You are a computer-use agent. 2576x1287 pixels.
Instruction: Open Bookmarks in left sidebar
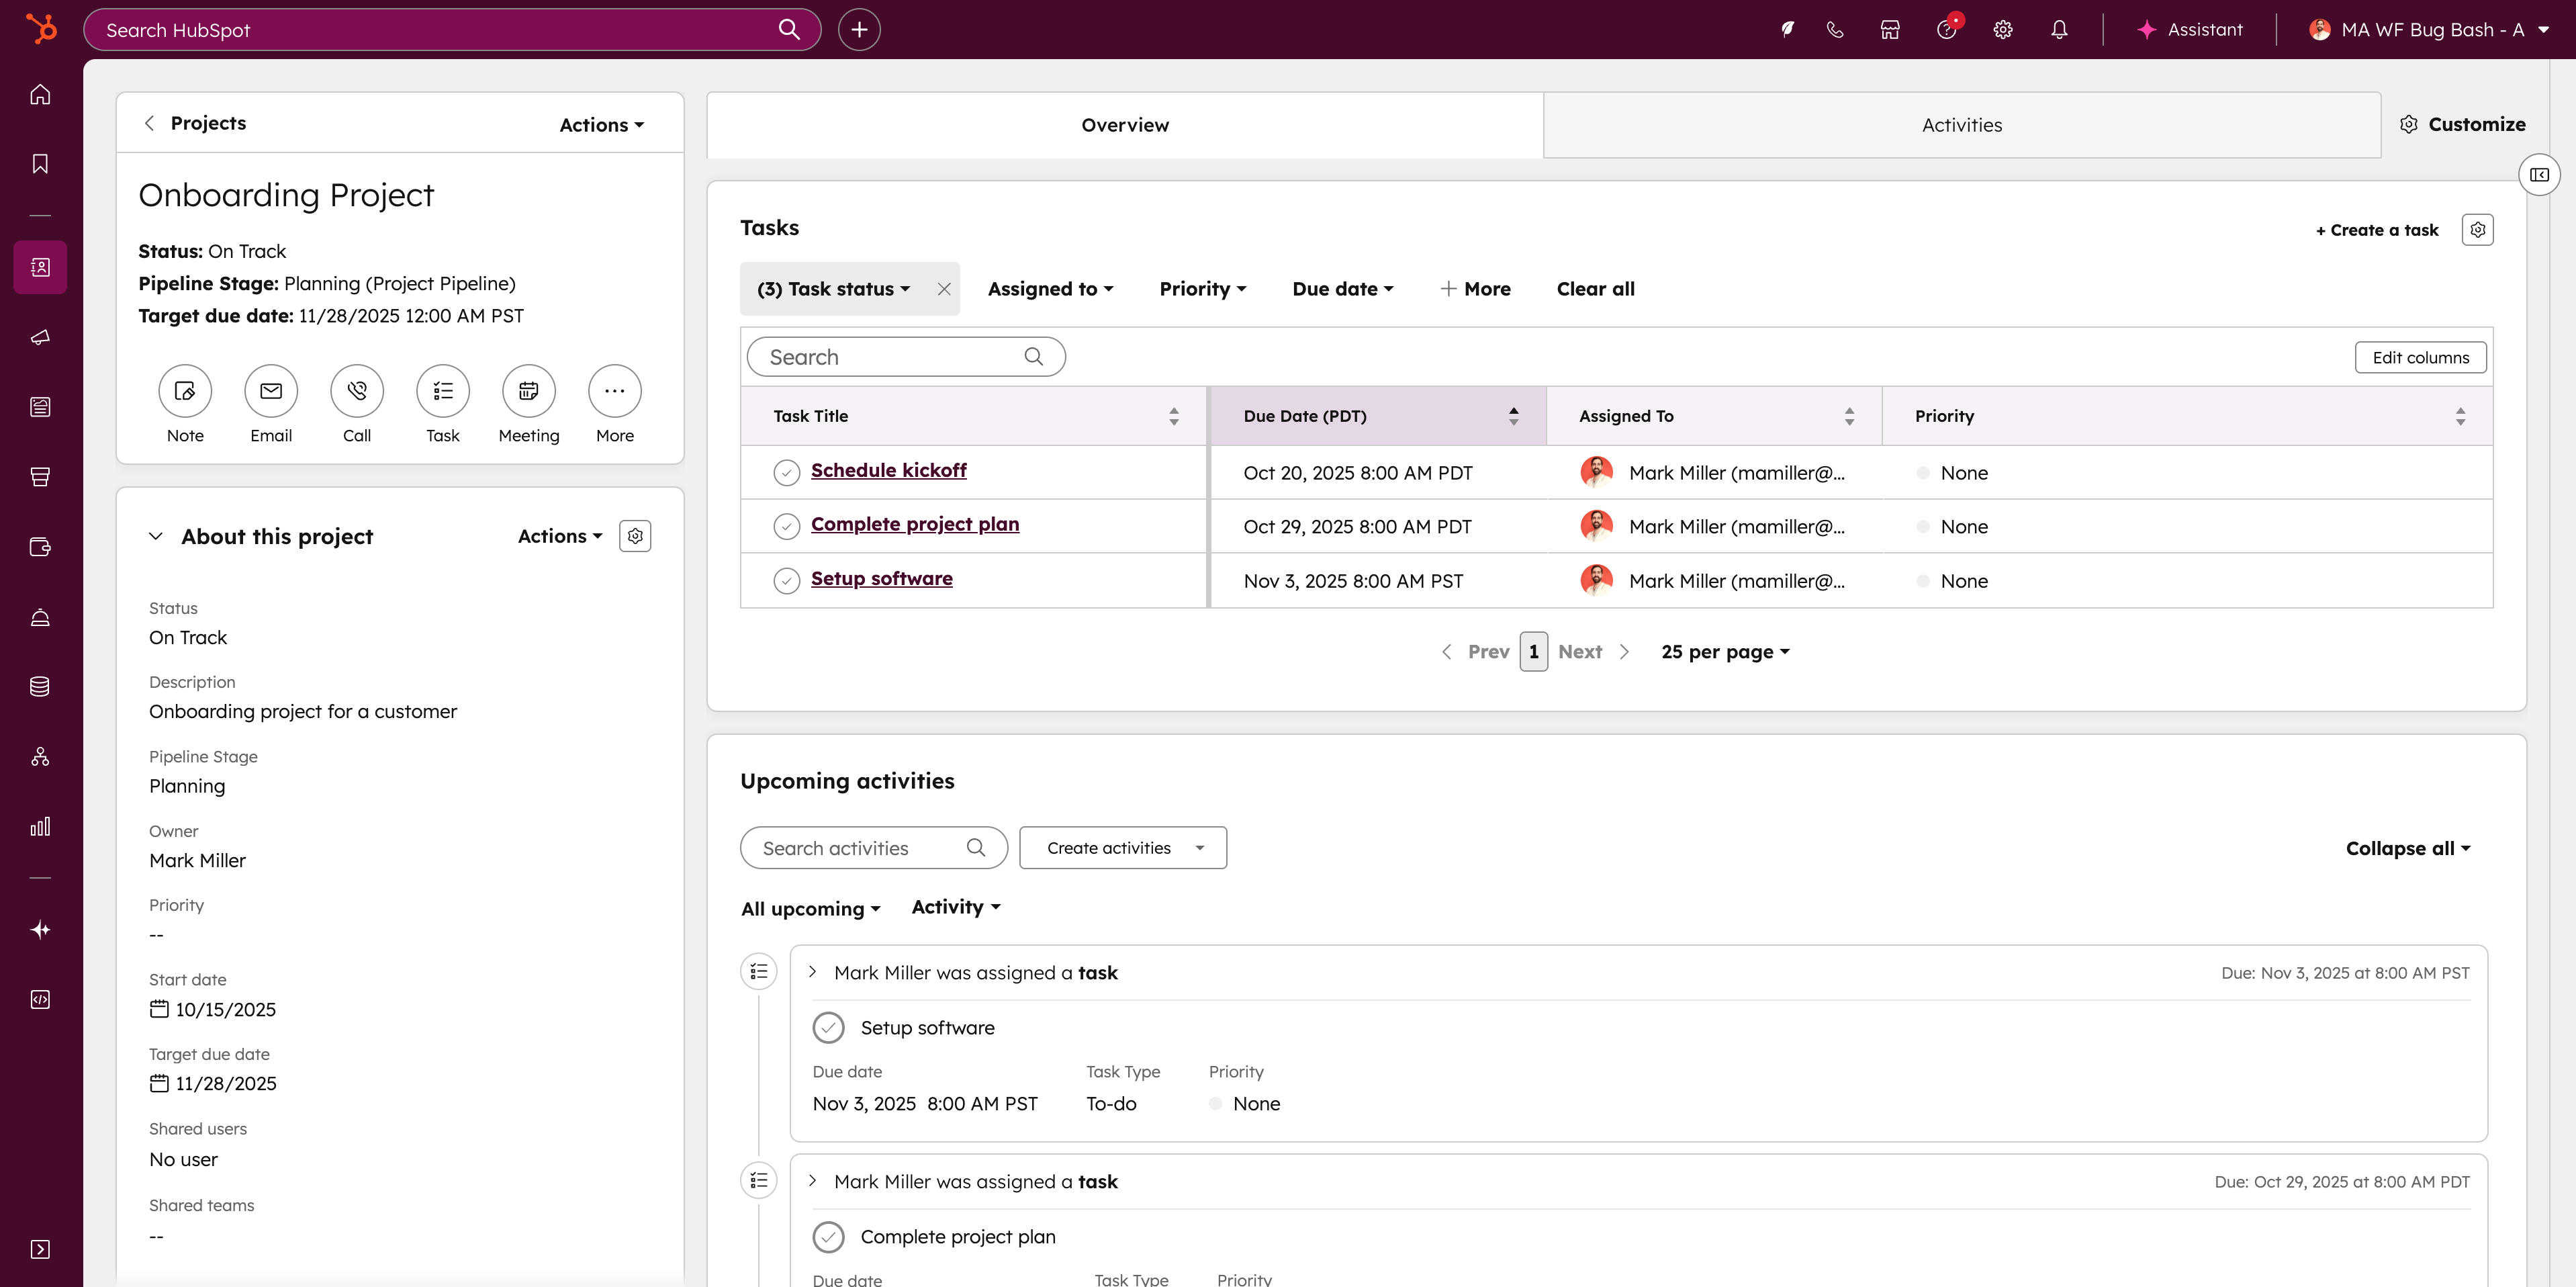click(x=40, y=164)
